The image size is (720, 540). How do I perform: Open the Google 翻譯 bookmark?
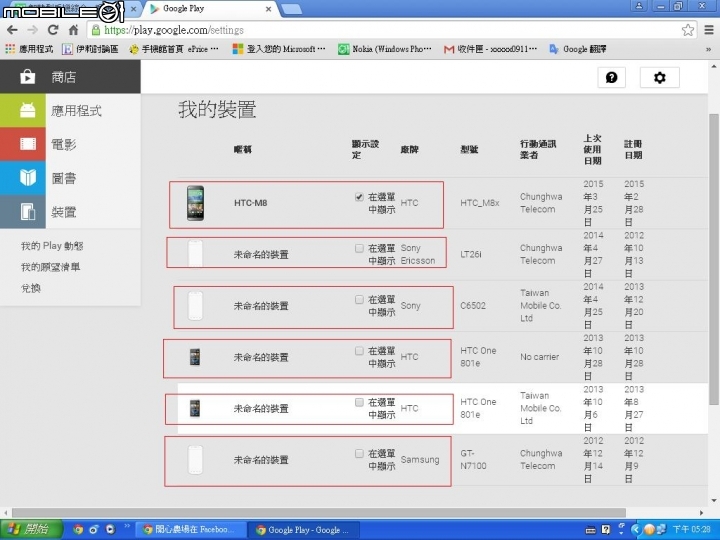point(578,49)
